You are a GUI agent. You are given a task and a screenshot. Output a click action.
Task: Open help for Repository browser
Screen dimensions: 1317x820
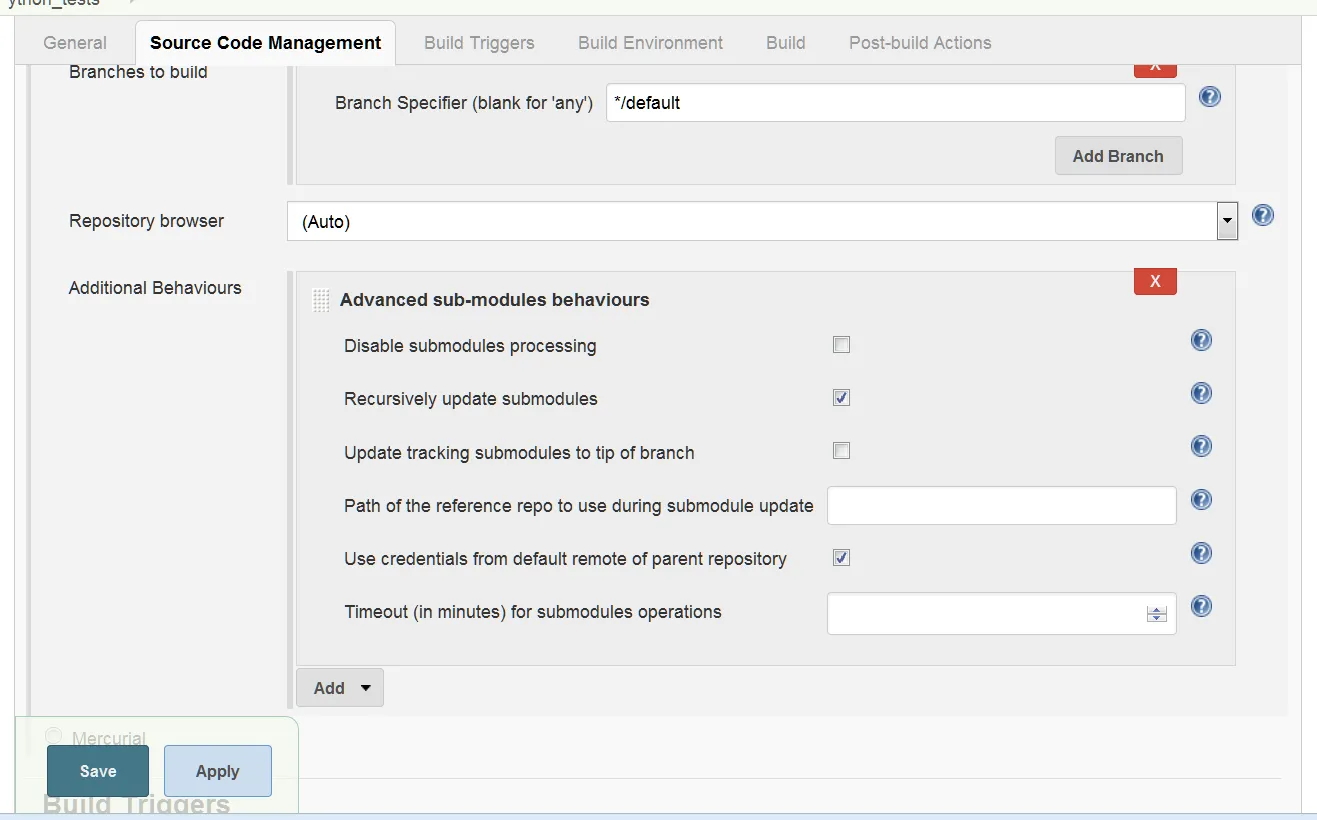tap(1263, 215)
